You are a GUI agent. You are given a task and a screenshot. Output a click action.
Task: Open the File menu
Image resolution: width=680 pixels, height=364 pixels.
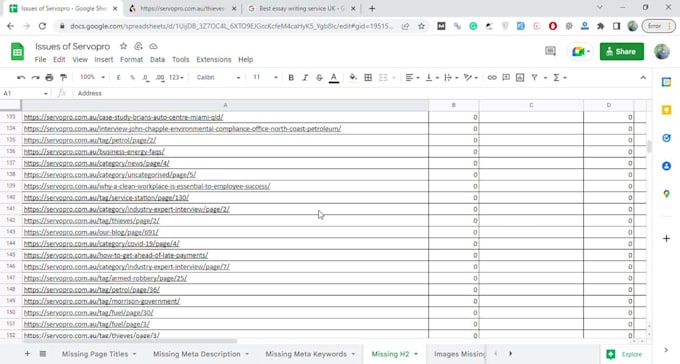tap(40, 59)
